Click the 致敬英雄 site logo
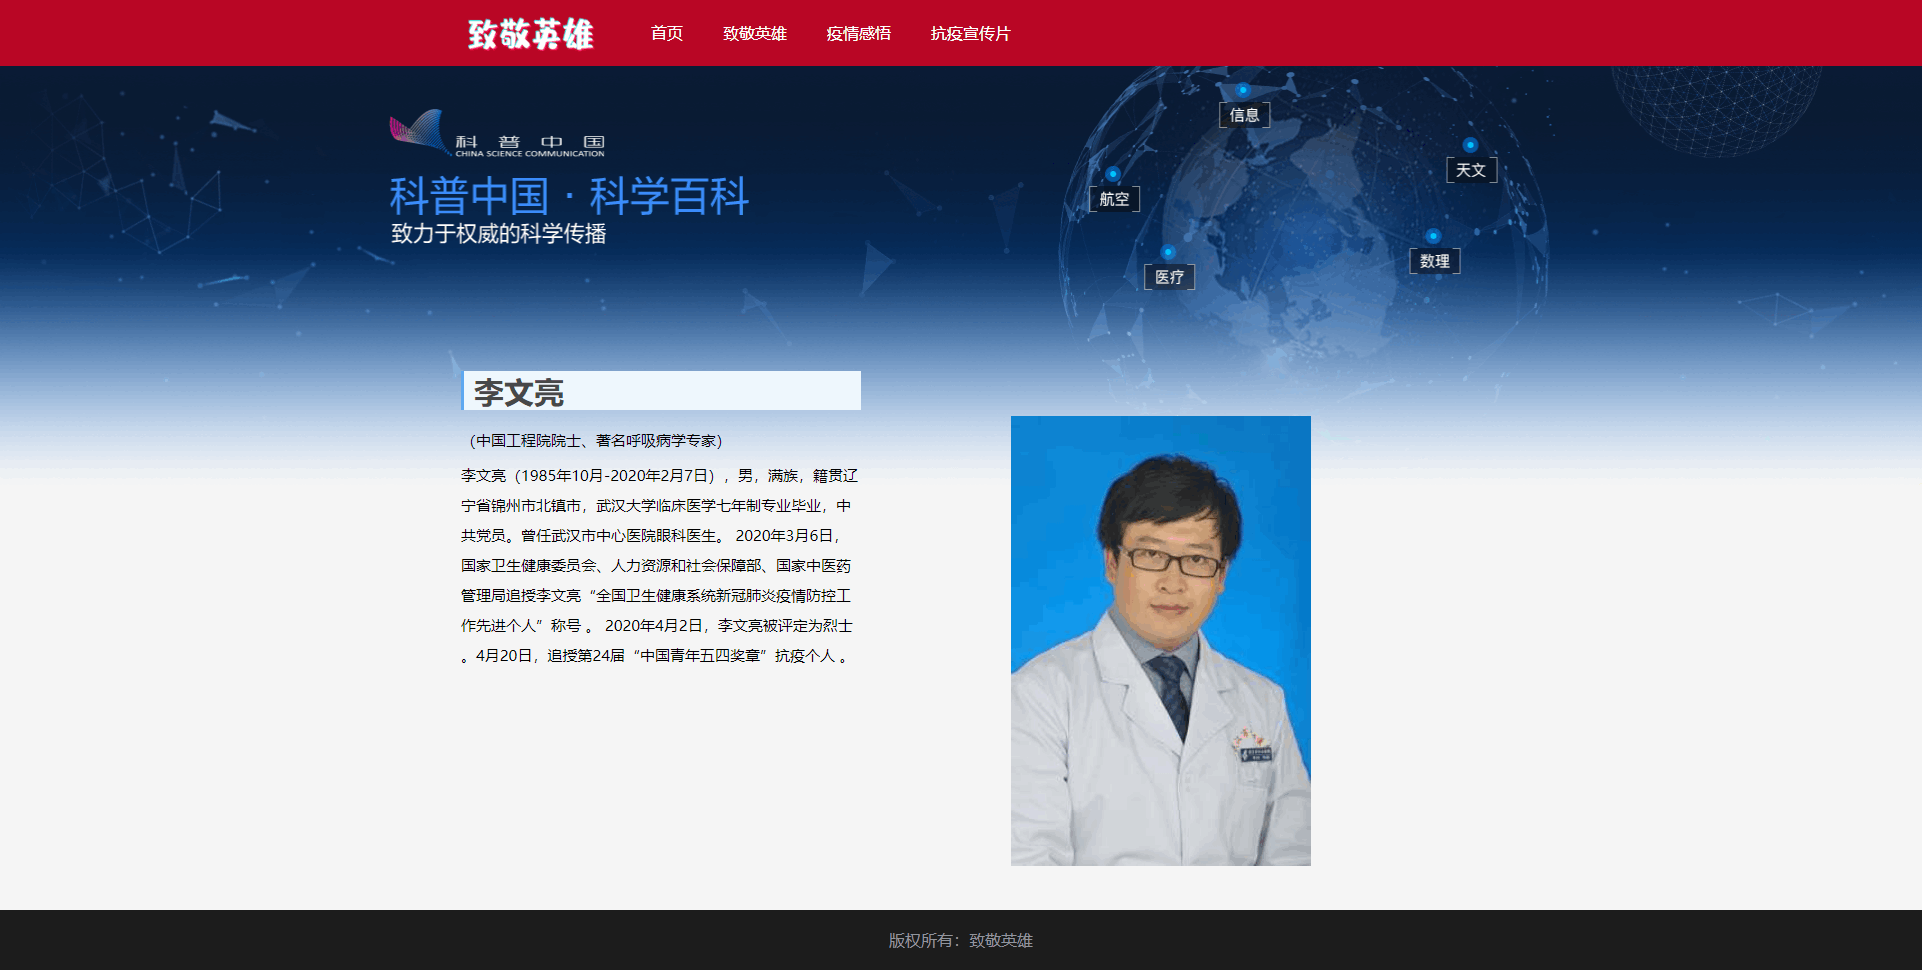This screenshot has width=1922, height=970. pyautogui.click(x=530, y=34)
